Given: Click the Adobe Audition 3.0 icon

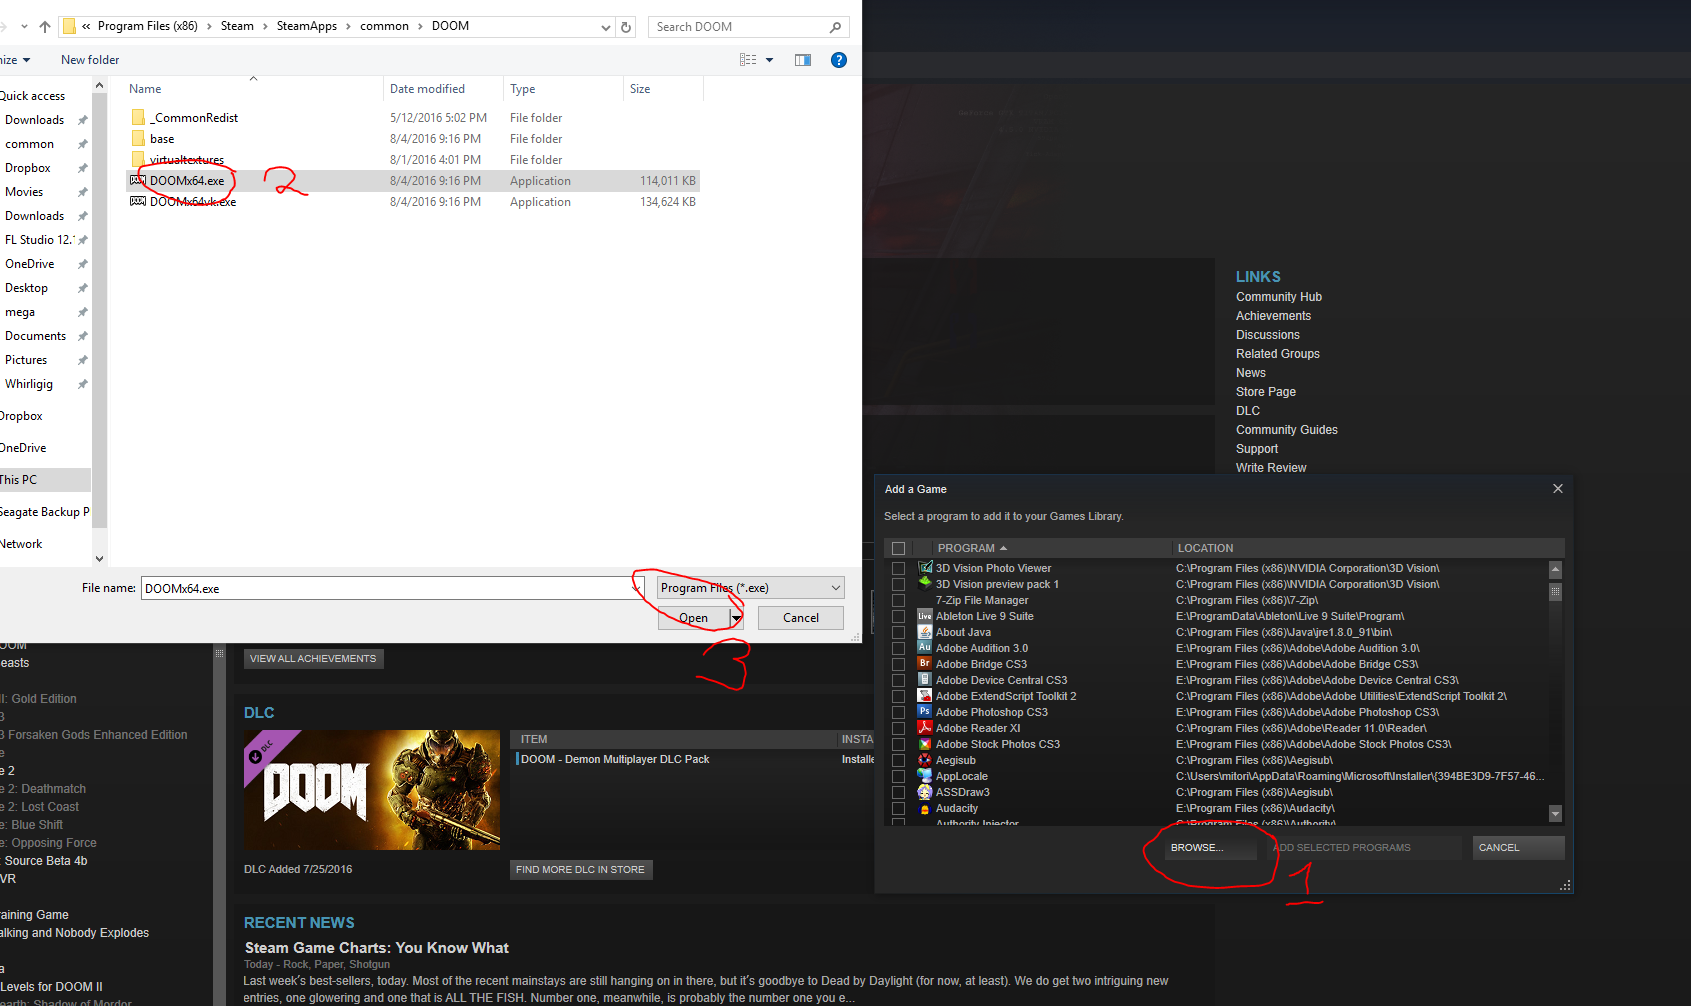Looking at the screenshot, I should 925,648.
